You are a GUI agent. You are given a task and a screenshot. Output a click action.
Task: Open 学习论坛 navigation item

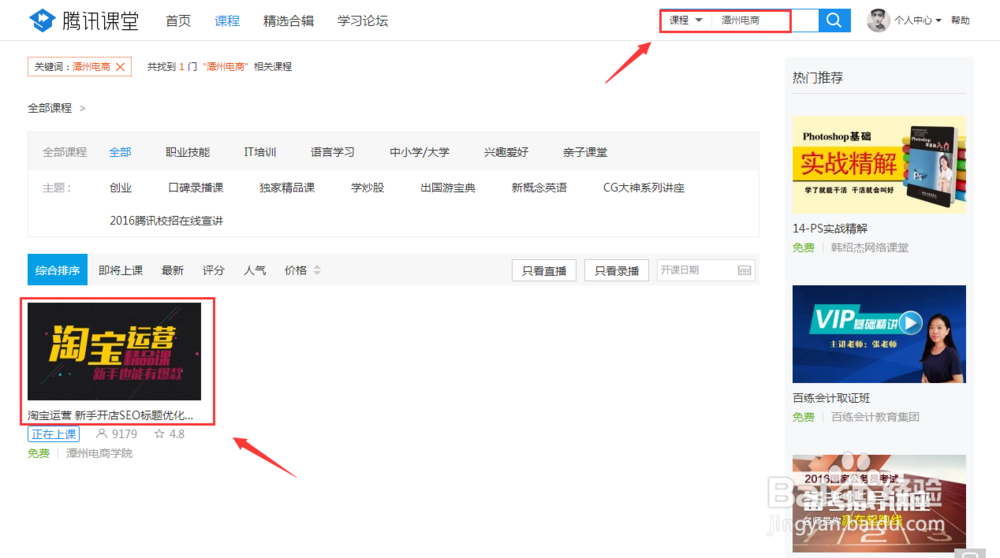pyautogui.click(x=362, y=21)
